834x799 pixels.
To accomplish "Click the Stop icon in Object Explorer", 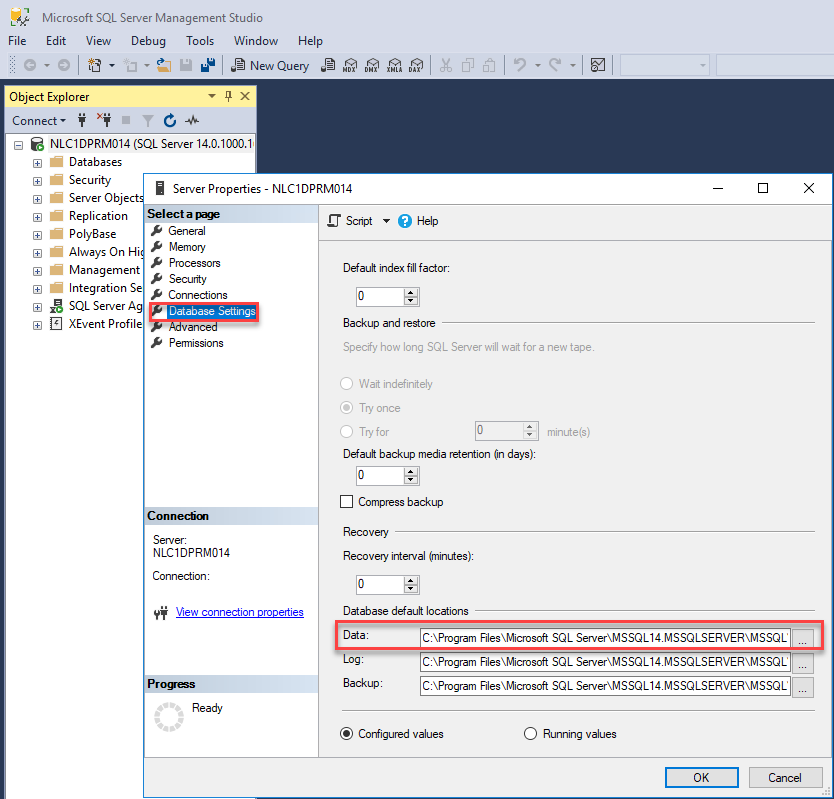I will (x=126, y=120).
